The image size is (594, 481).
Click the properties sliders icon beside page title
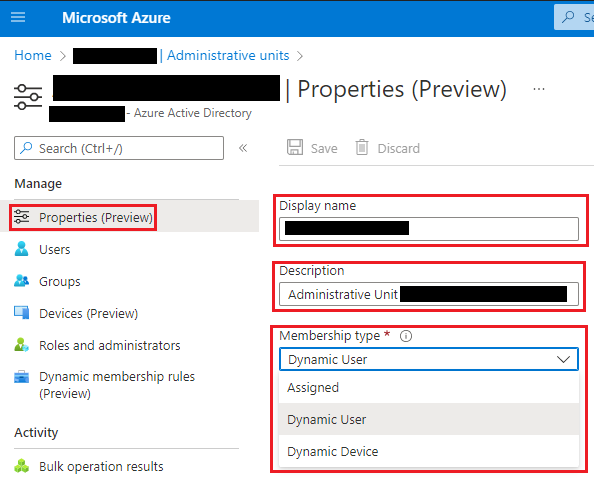pos(28,97)
